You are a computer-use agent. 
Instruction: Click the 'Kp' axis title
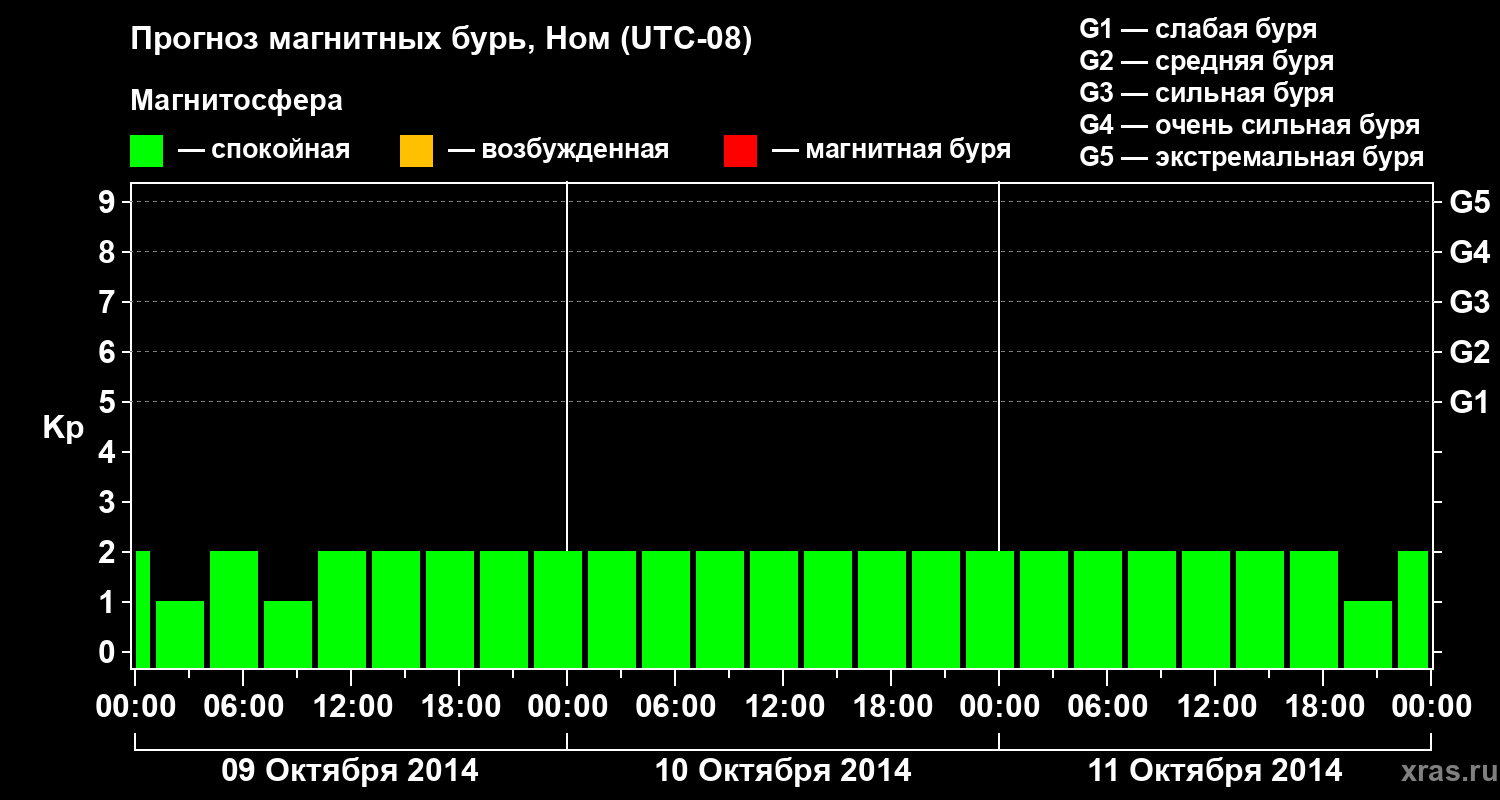[63, 428]
